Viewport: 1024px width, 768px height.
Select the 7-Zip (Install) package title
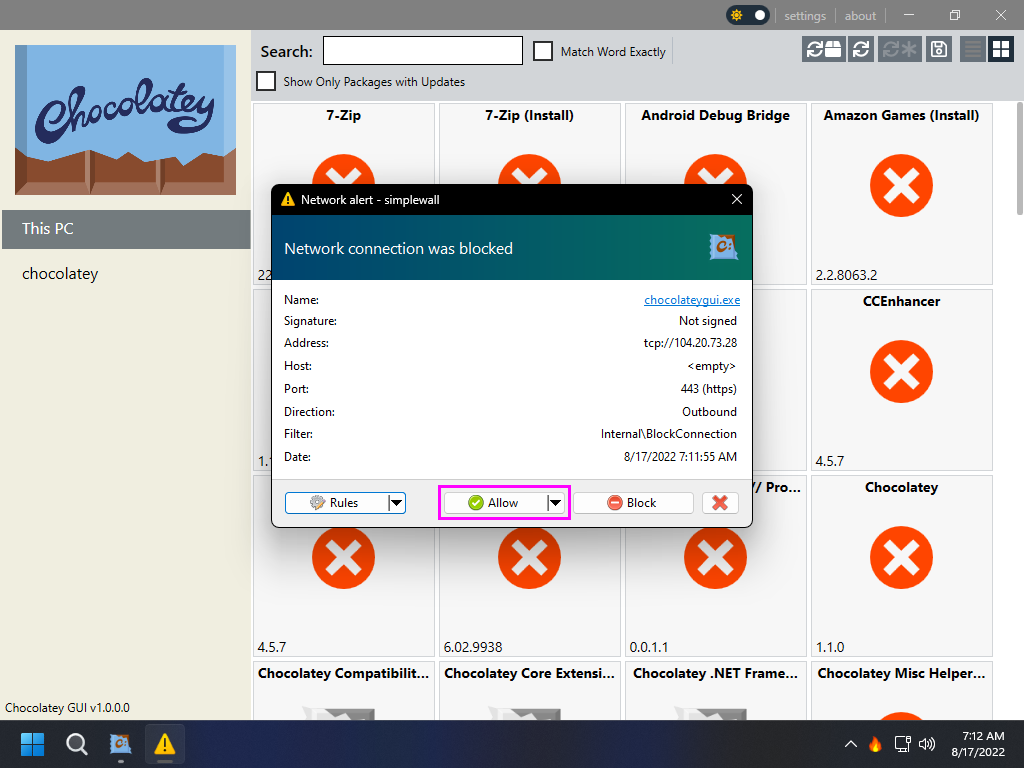coord(530,115)
